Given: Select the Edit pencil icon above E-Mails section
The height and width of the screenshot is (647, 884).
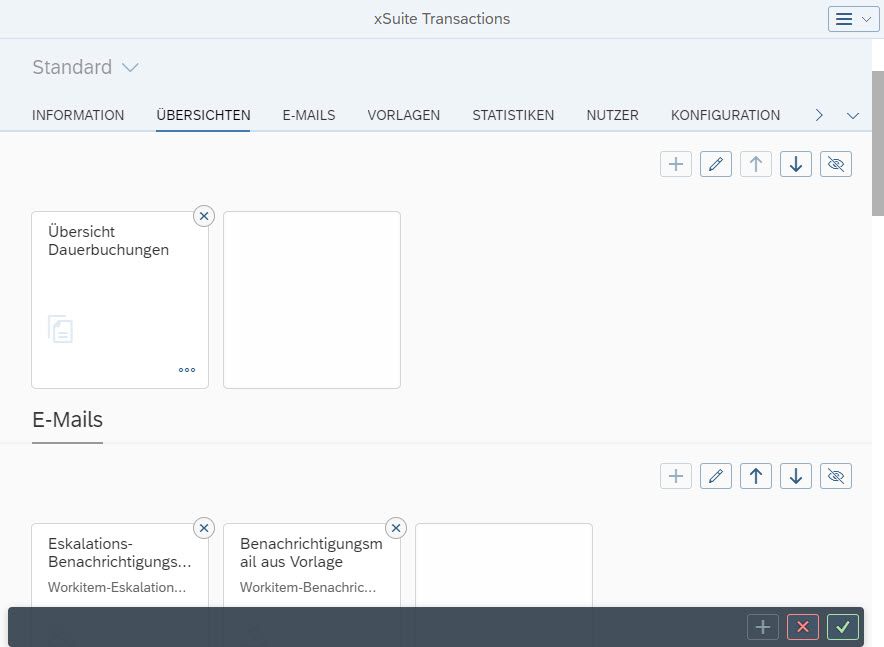Looking at the screenshot, I should coord(715,475).
